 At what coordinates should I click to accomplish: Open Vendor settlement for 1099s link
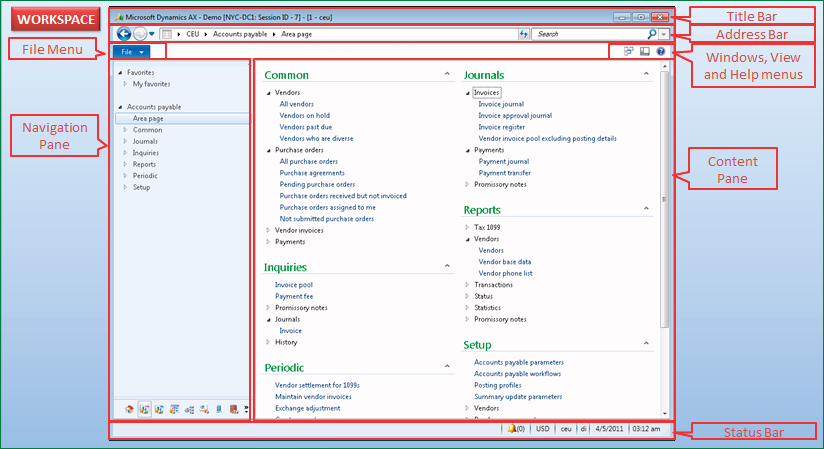[x=317, y=385]
